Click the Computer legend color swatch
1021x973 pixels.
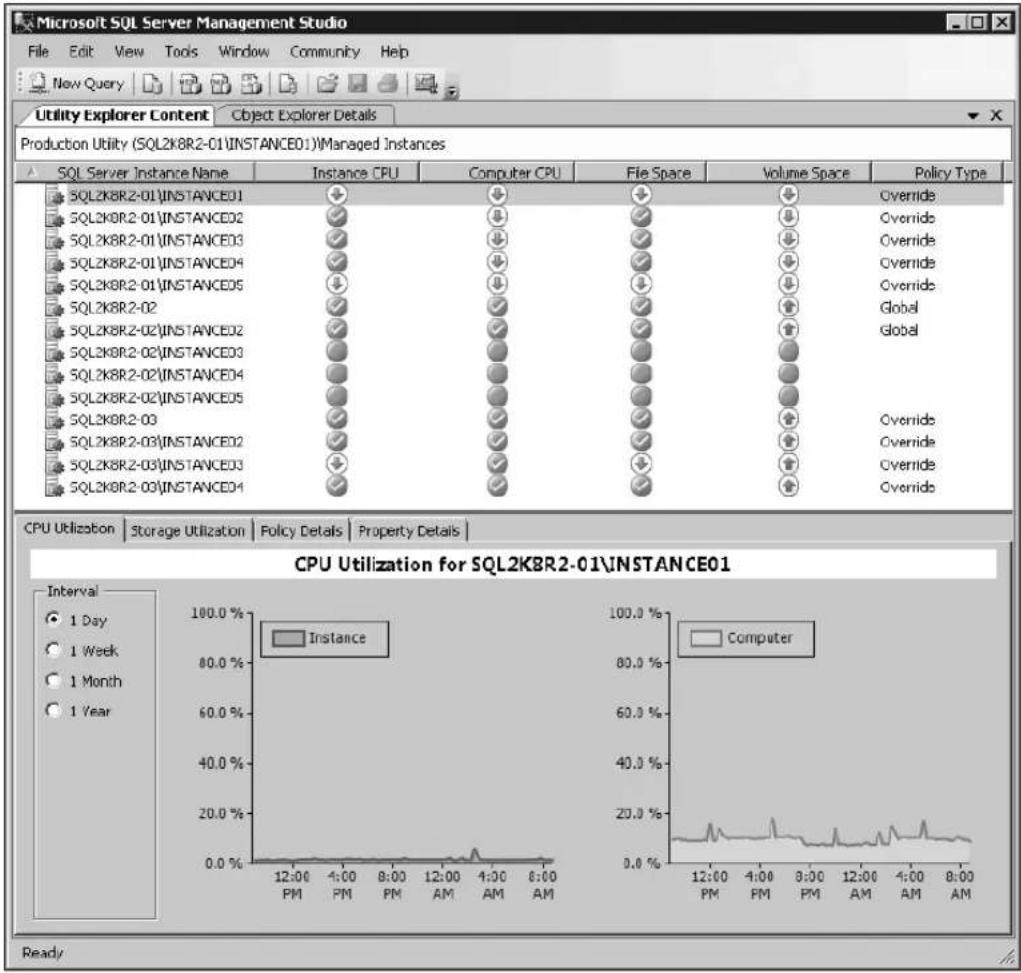[706, 638]
